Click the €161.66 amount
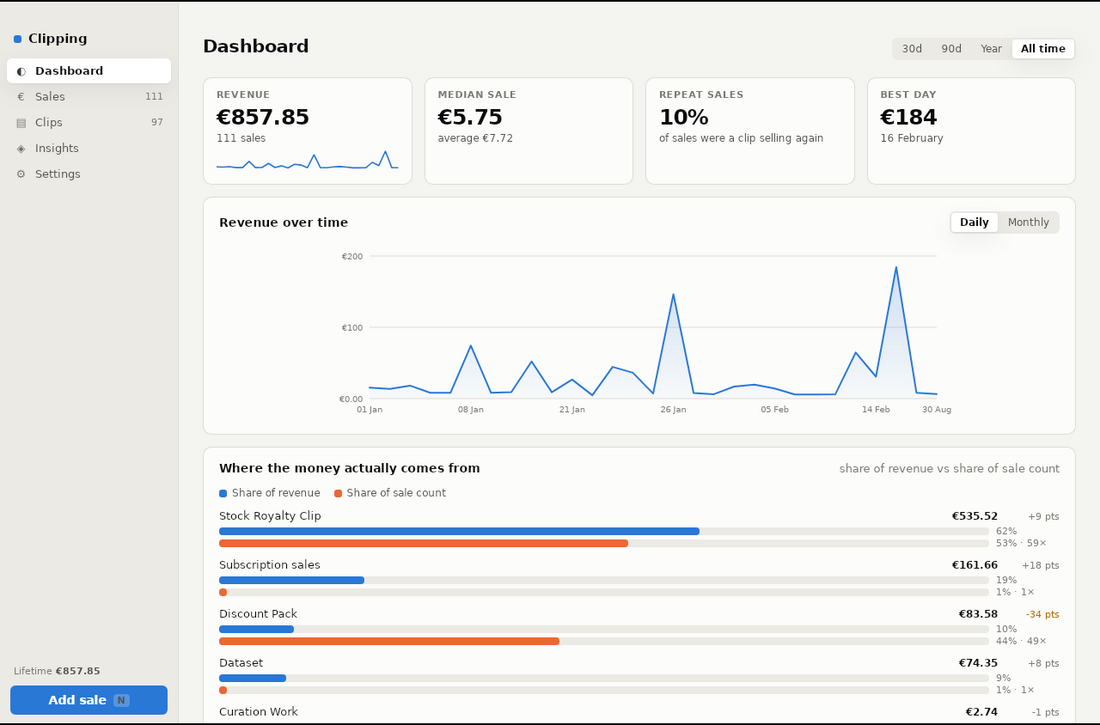 [x=974, y=565]
